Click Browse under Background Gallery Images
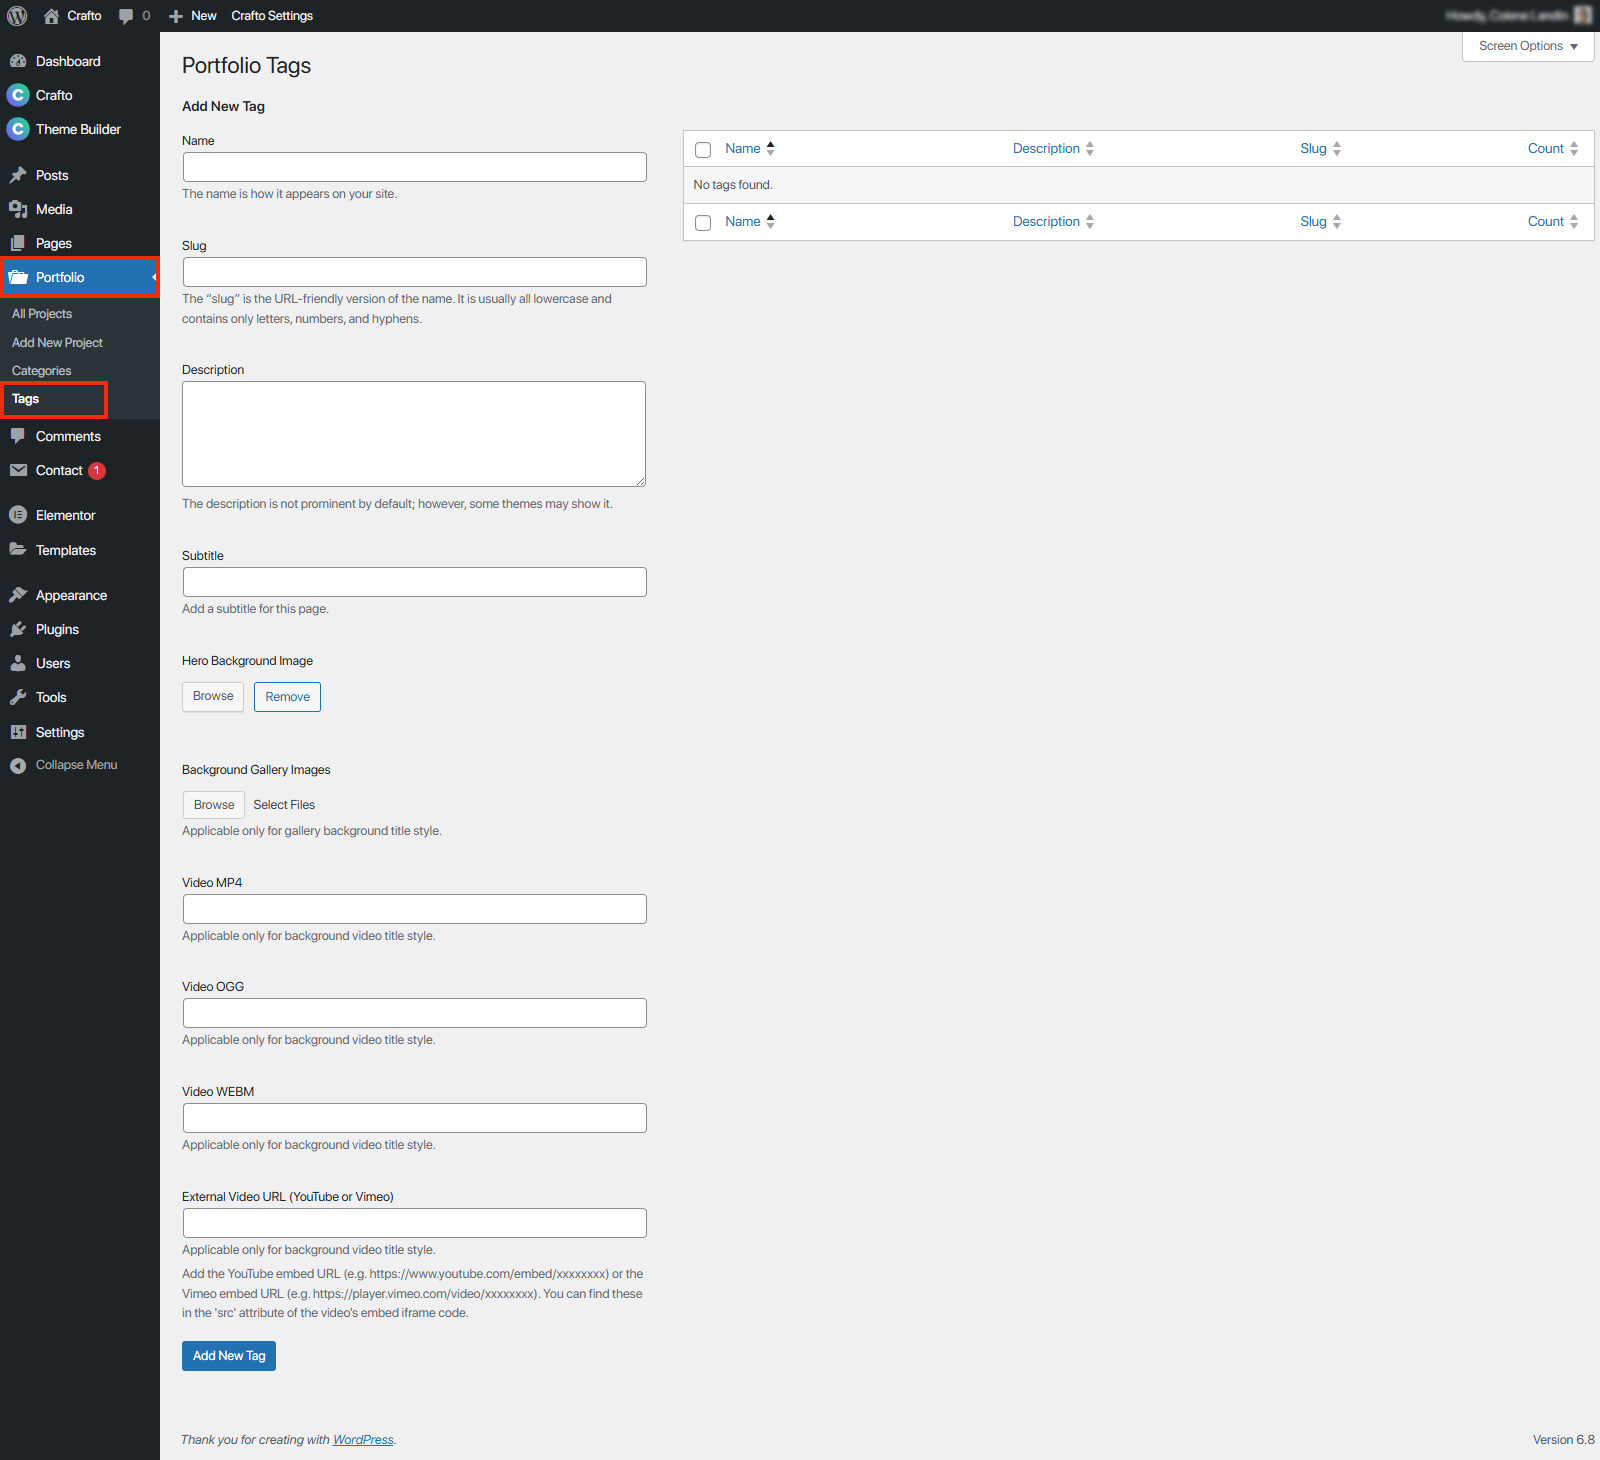 (x=214, y=805)
